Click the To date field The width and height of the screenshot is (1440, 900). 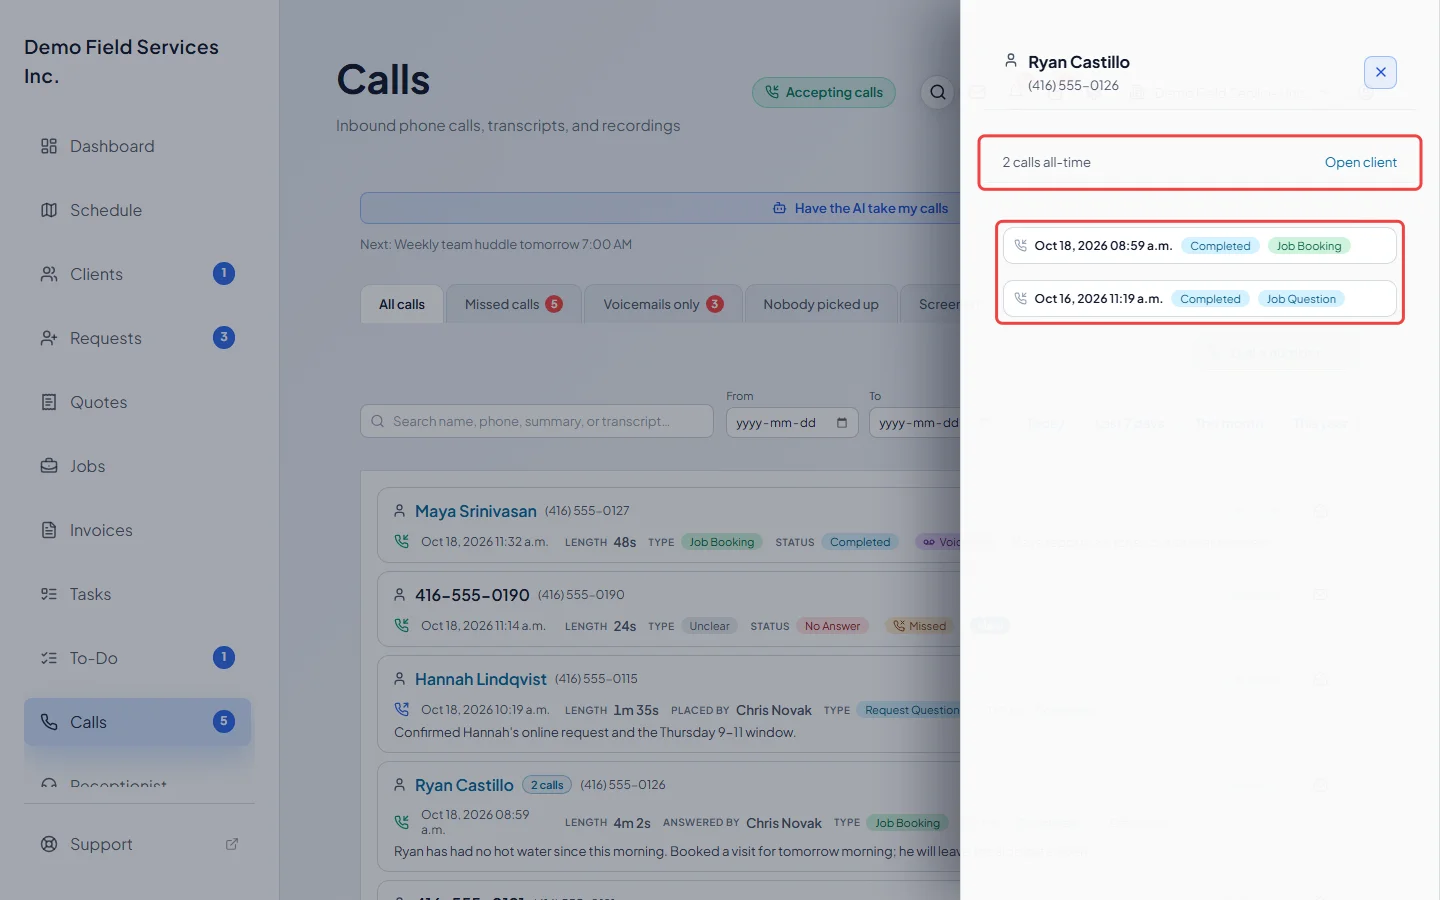[x=915, y=422]
